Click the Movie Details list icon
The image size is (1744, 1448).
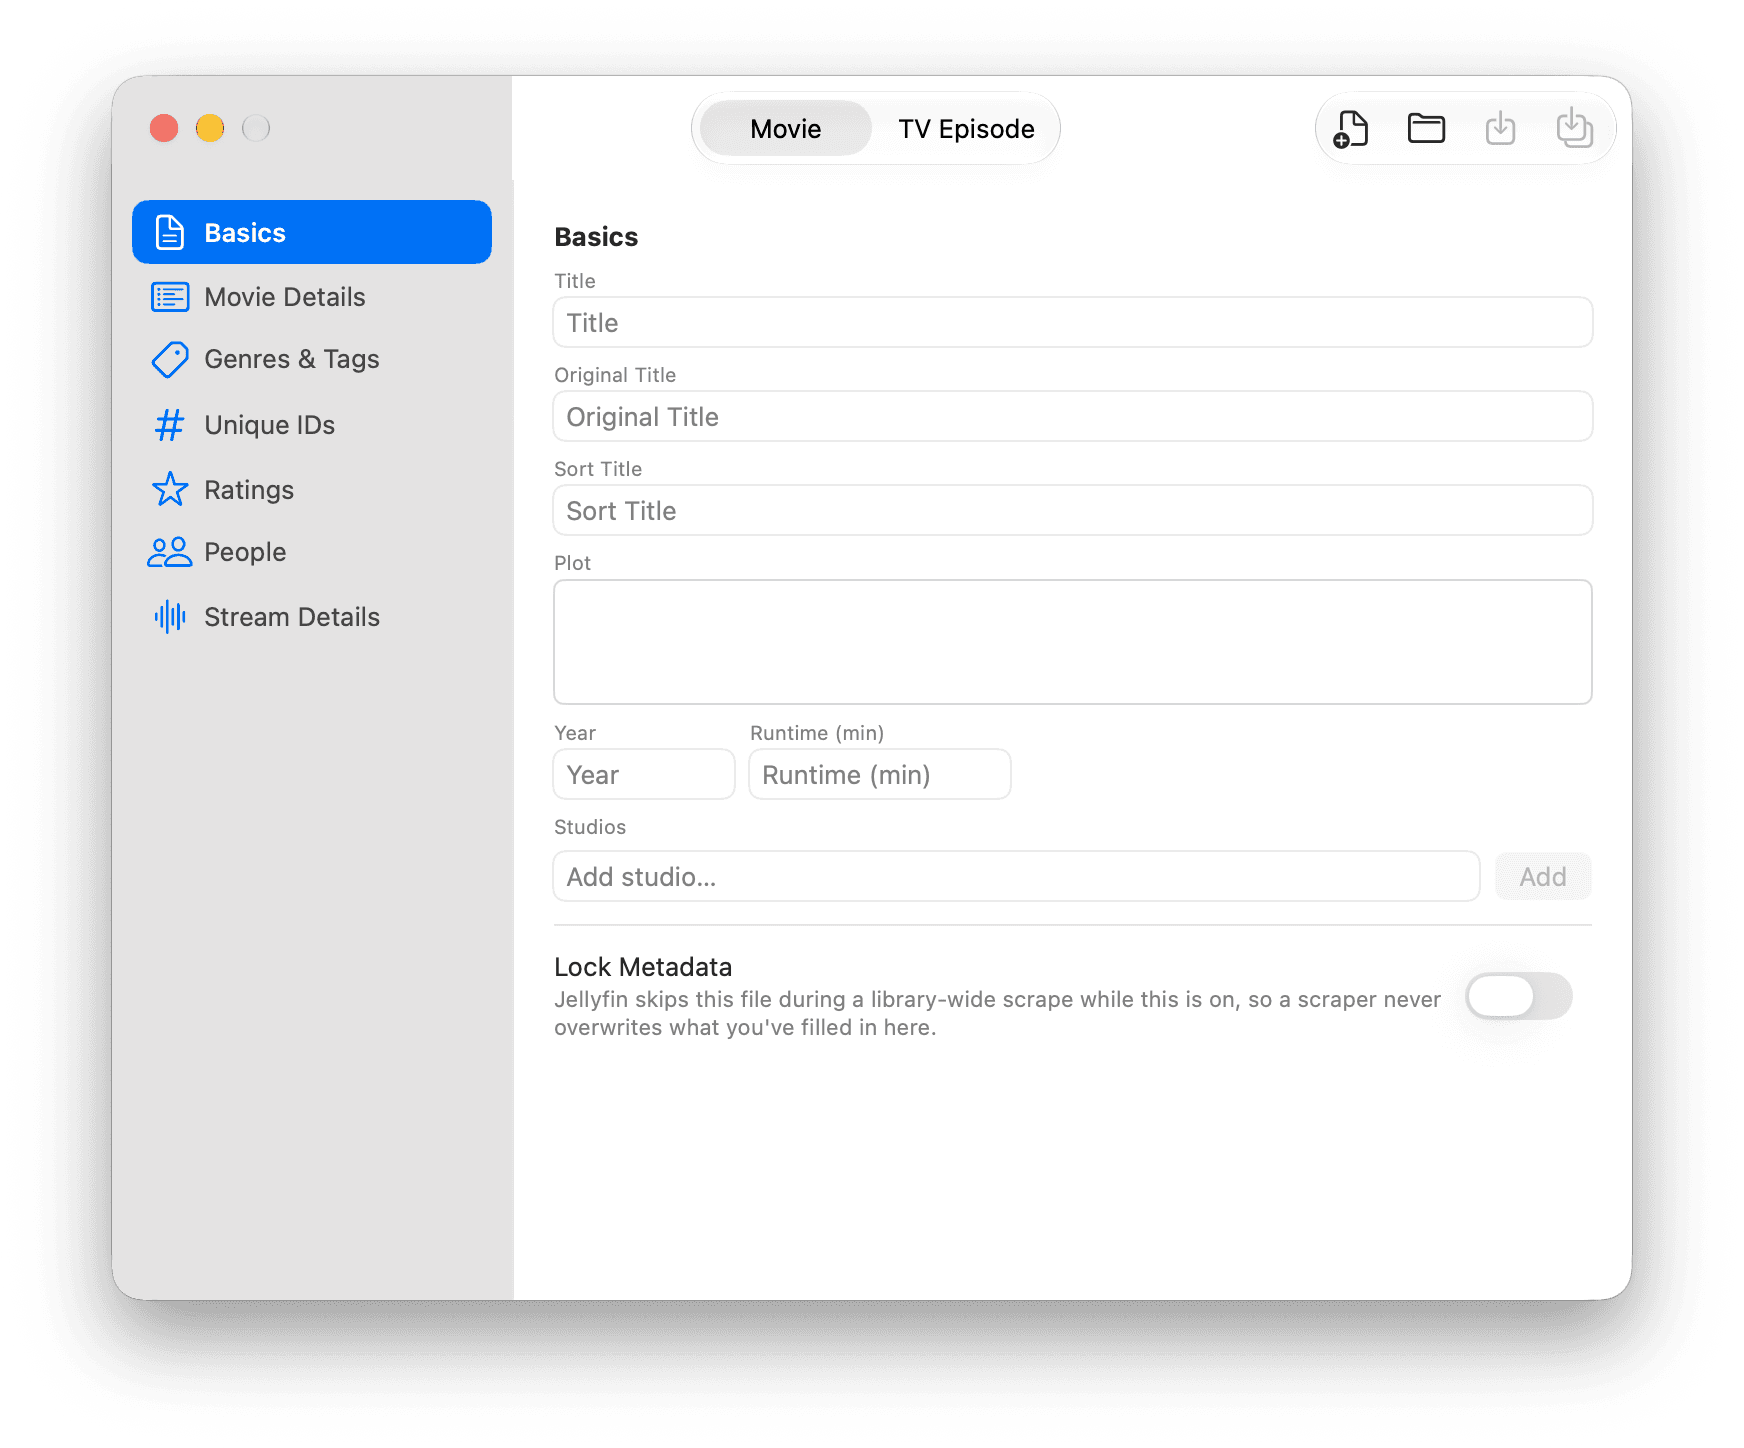pyautogui.click(x=170, y=297)
